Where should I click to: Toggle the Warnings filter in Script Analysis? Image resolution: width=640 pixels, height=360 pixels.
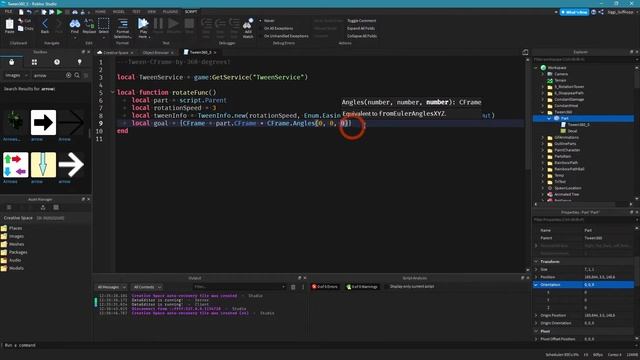pyautogui.click(x=362, y=287)
